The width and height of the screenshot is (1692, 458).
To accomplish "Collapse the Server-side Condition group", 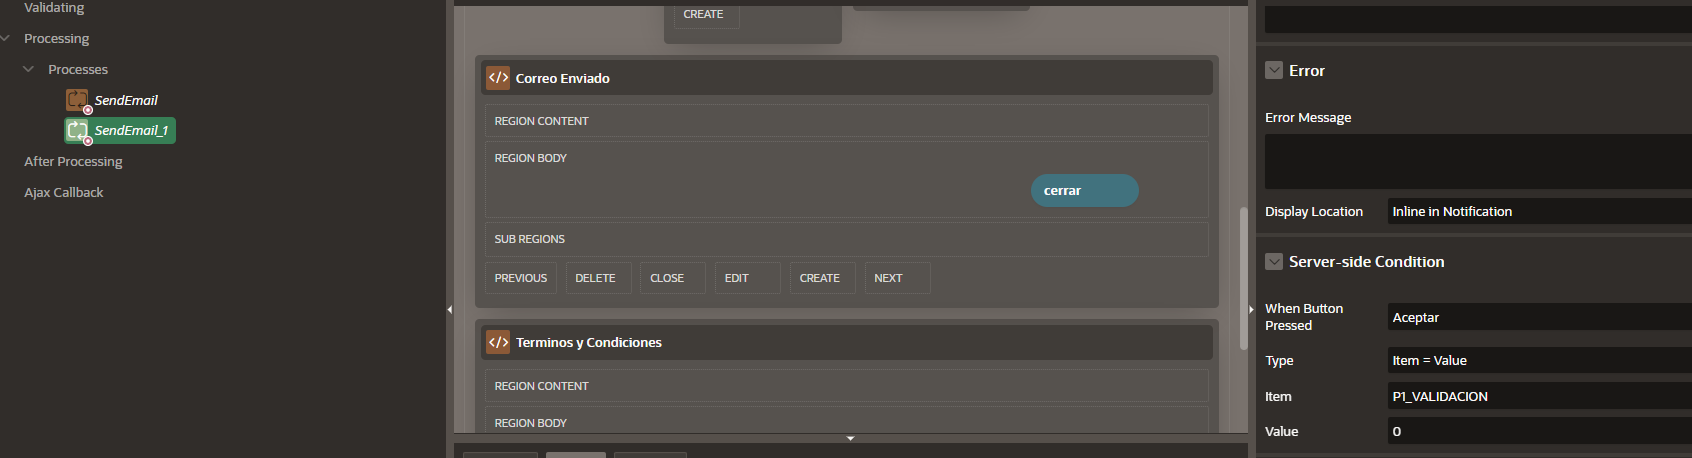I will [x=1274, y=262].
